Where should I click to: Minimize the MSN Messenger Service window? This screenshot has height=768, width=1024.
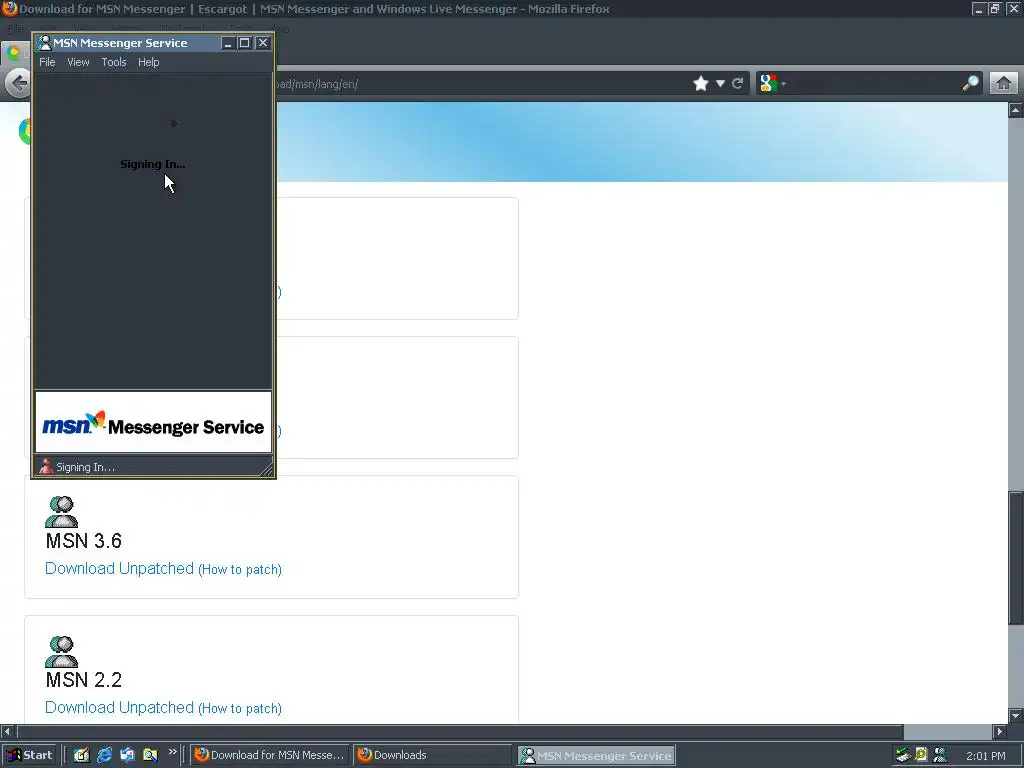point(228,43)
